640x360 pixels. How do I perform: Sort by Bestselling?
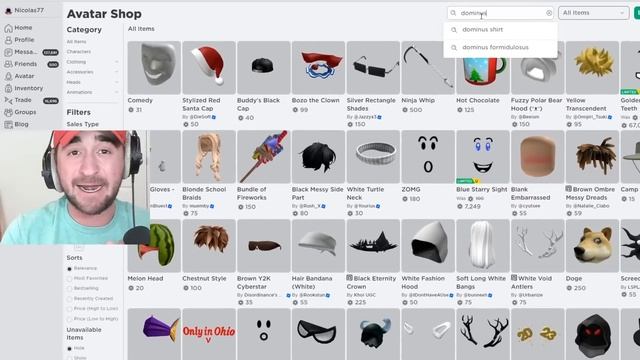point(69,289)
